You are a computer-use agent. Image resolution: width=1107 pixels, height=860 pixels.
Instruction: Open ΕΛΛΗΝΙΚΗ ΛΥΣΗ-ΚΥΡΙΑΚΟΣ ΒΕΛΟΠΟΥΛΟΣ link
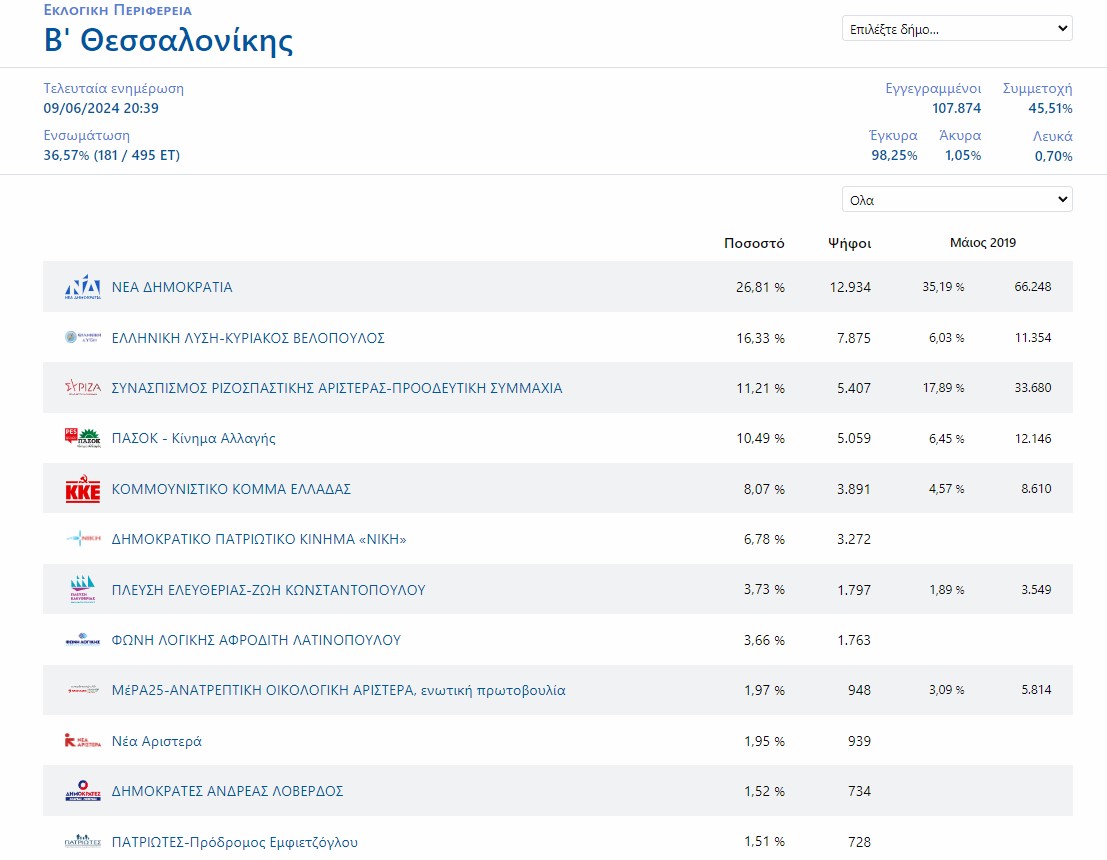pyautogui.click(x=248, y=338)
